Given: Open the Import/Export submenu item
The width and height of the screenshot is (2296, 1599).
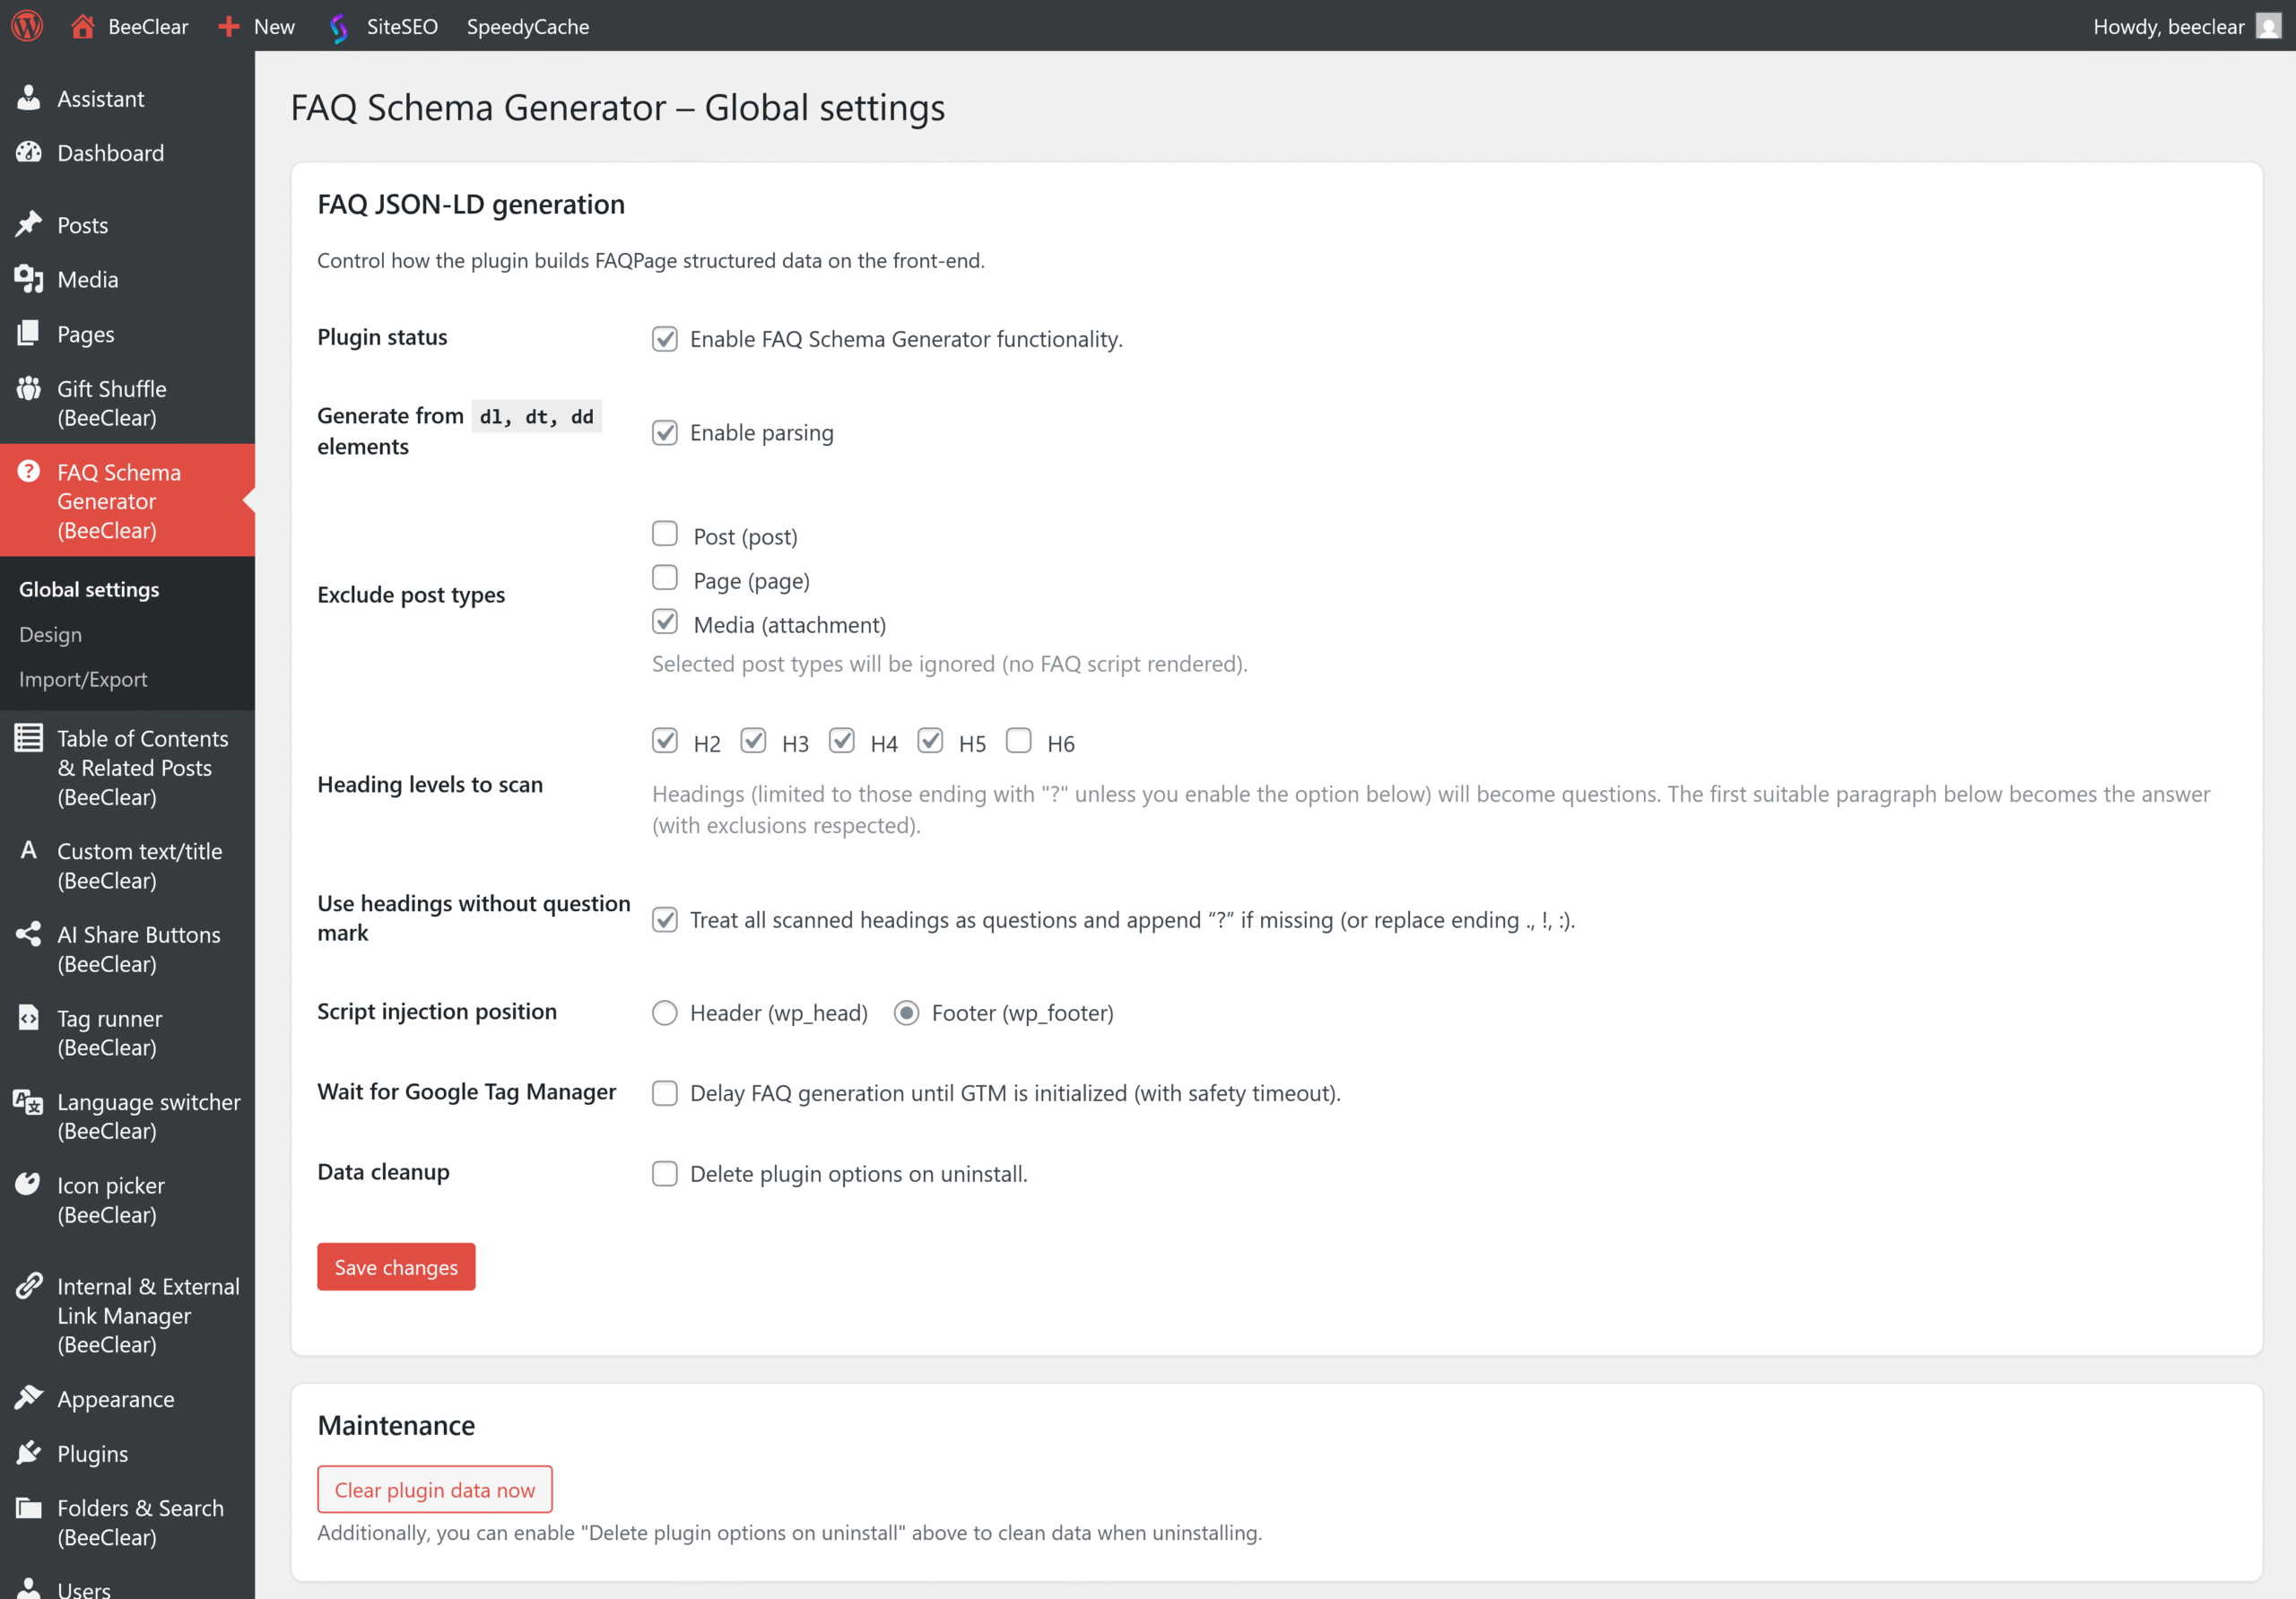Looking at the screenshot, I should 83,679.
